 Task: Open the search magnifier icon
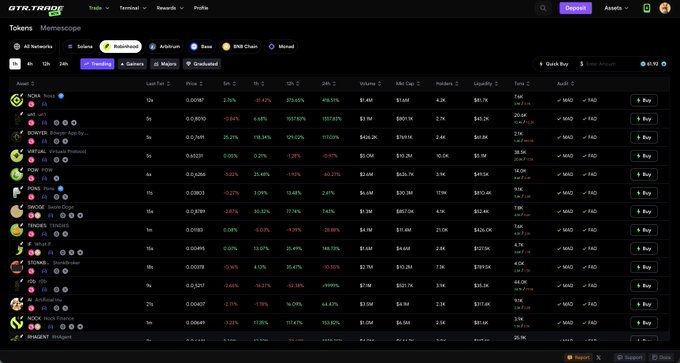tap(543, 8)
